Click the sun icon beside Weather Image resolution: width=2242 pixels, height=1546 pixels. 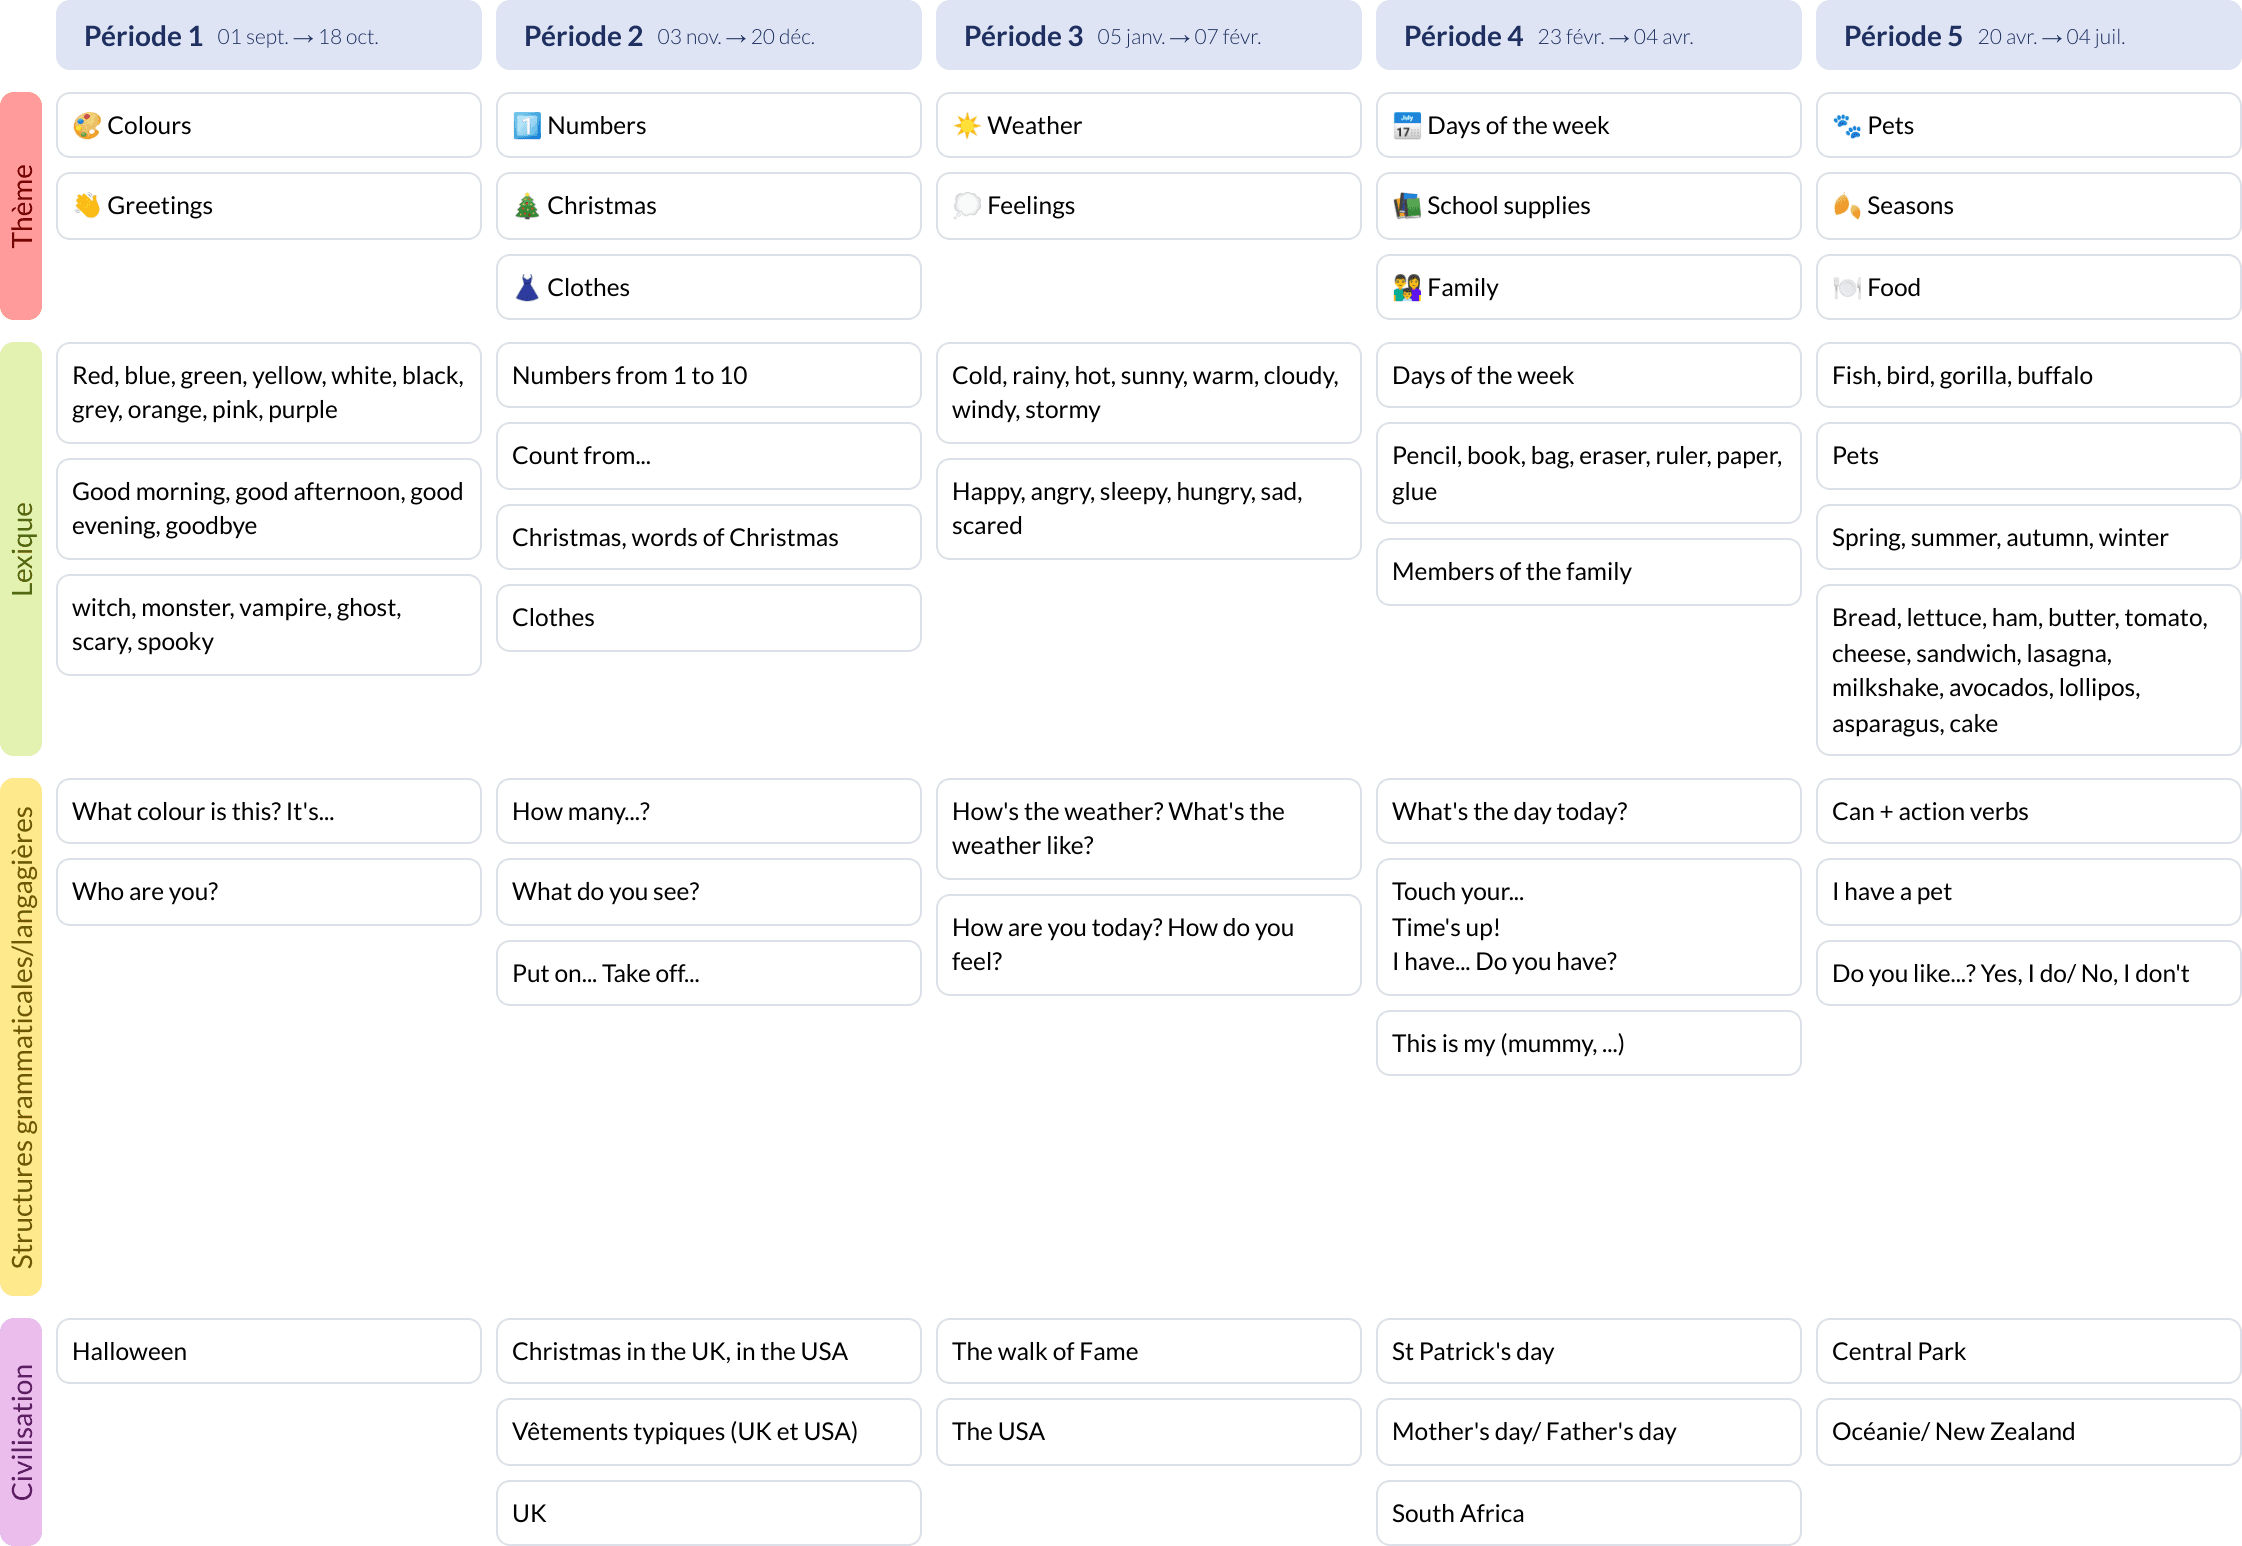click(x=967, y=126)
